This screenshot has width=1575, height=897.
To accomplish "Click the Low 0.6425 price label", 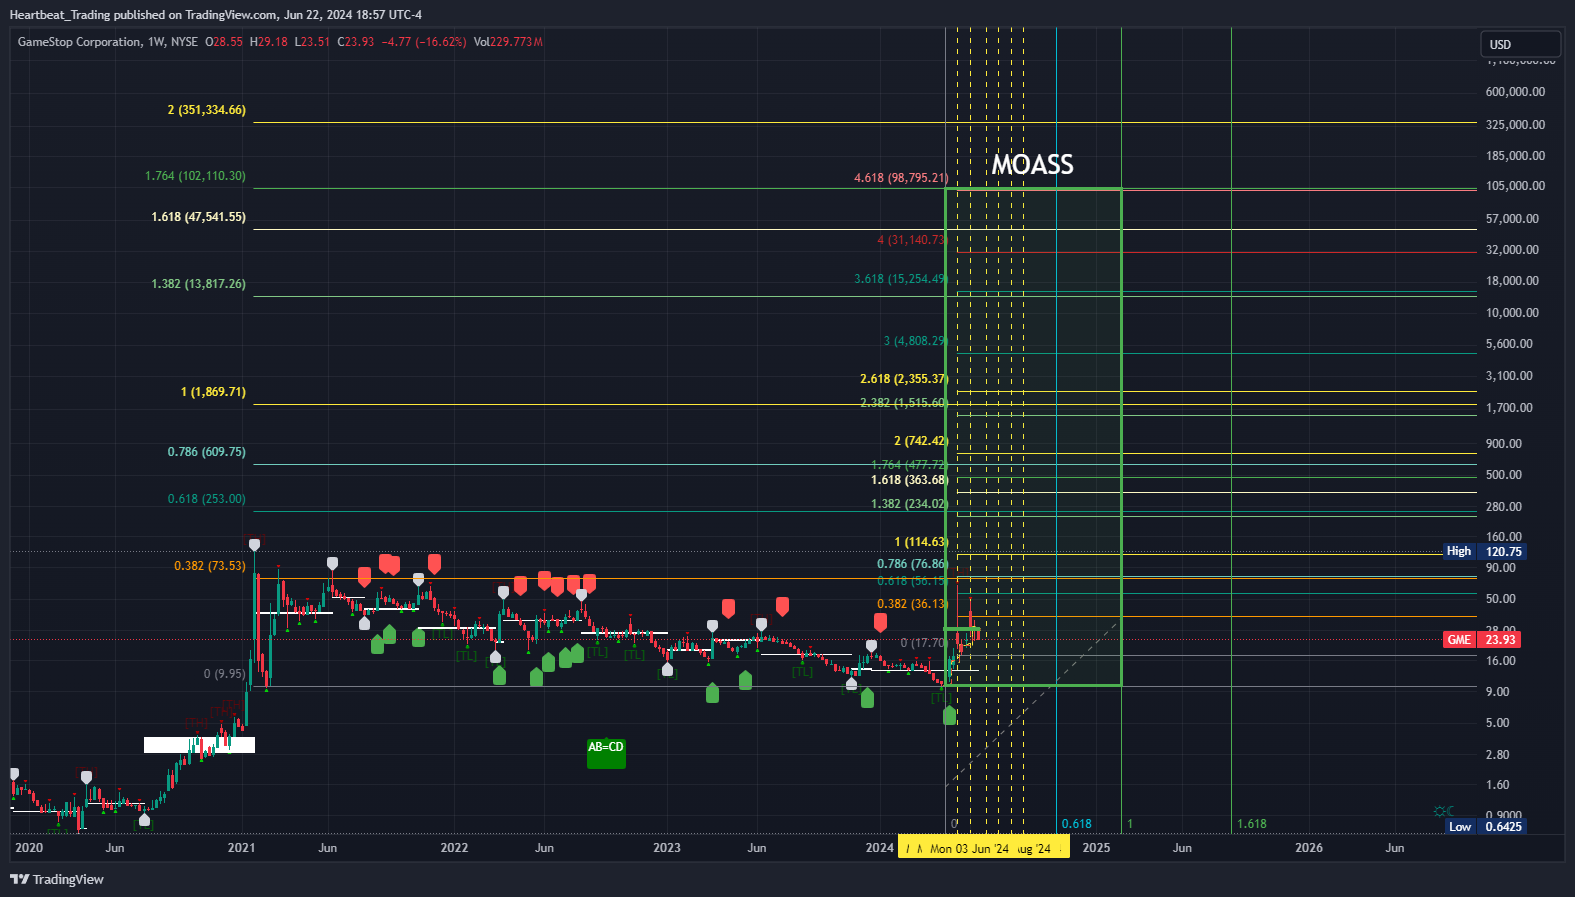I will click(x=1485, y=826).
